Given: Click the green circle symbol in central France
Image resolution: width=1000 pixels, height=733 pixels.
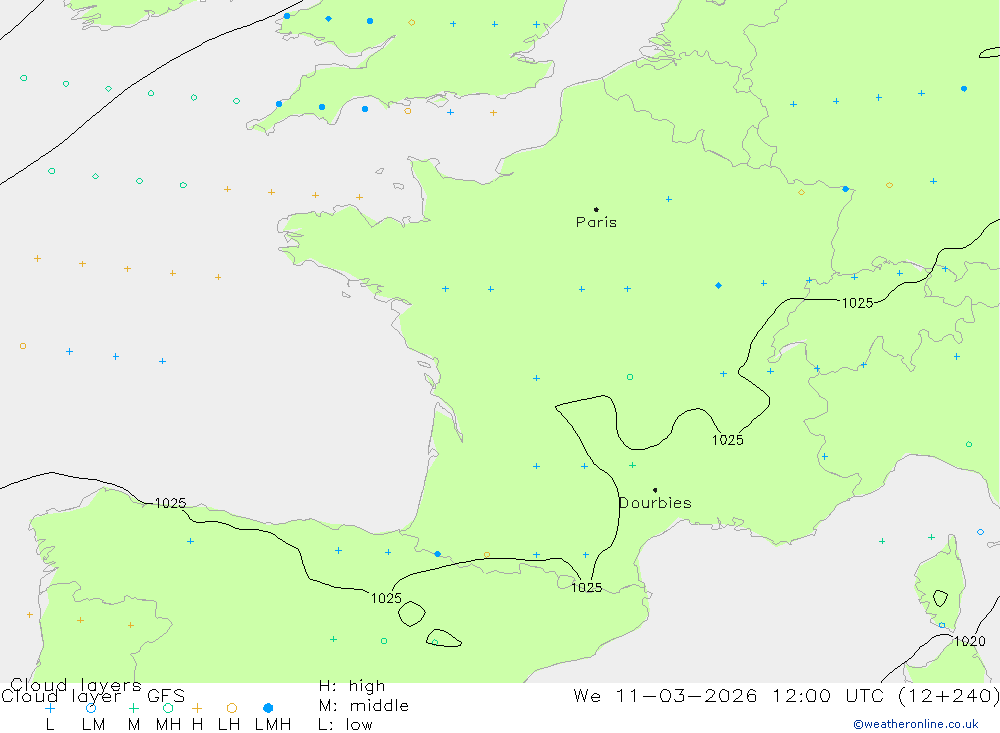Looking at the screenshot, I should tap(630, 377).
